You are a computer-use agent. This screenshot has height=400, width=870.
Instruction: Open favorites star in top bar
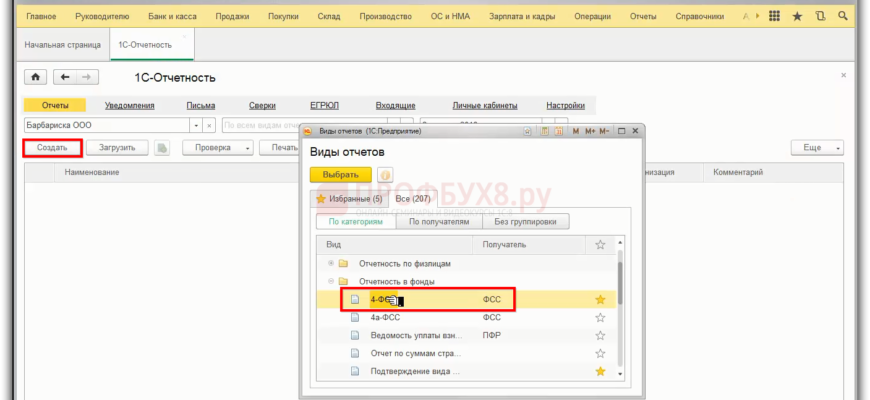click(x=797, y=17)
